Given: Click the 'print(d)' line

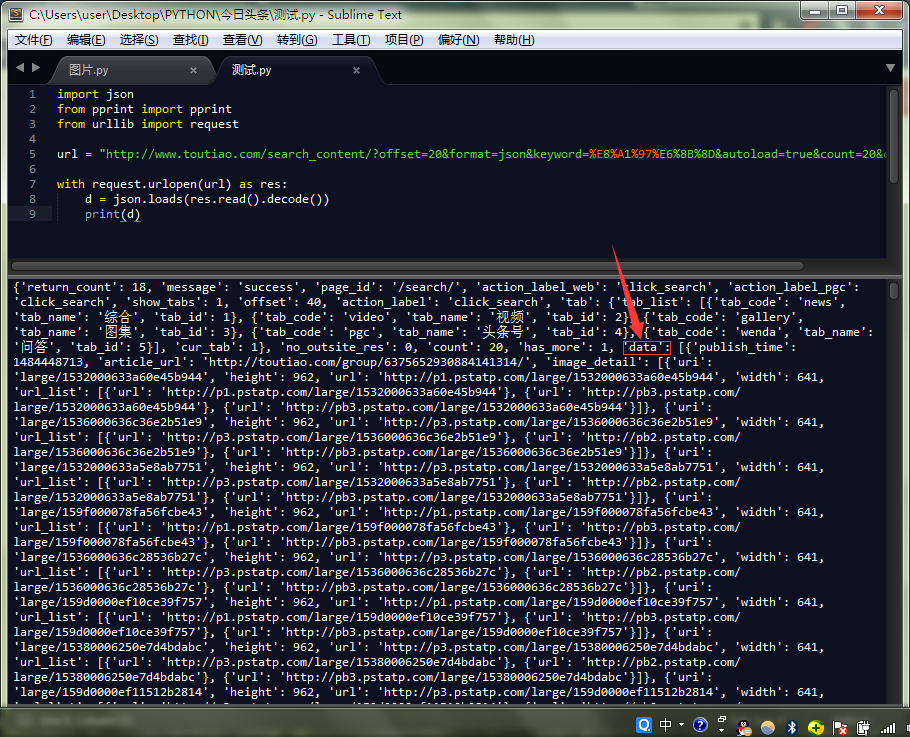Looking at the screenshot, I should [x=113, y=214].
